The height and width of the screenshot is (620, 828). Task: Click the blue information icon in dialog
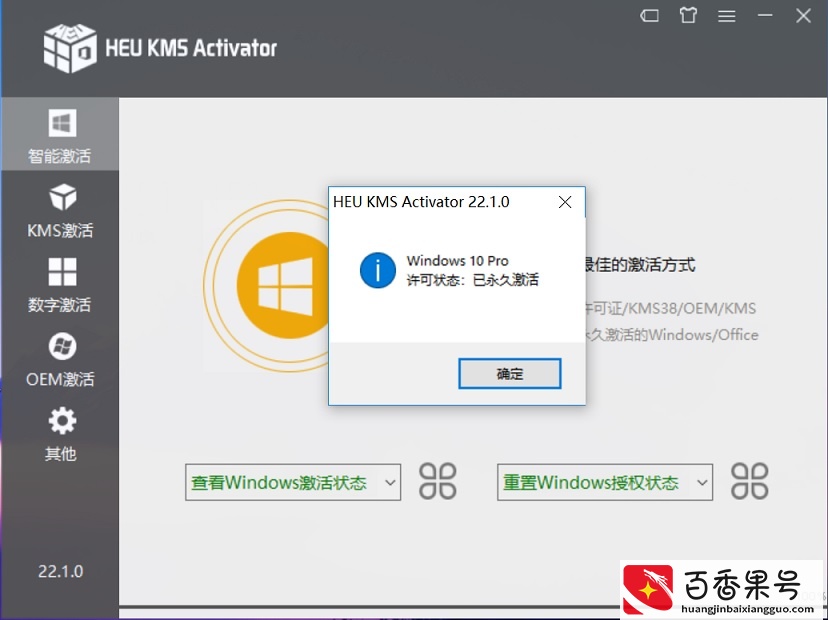pos(378,270)
